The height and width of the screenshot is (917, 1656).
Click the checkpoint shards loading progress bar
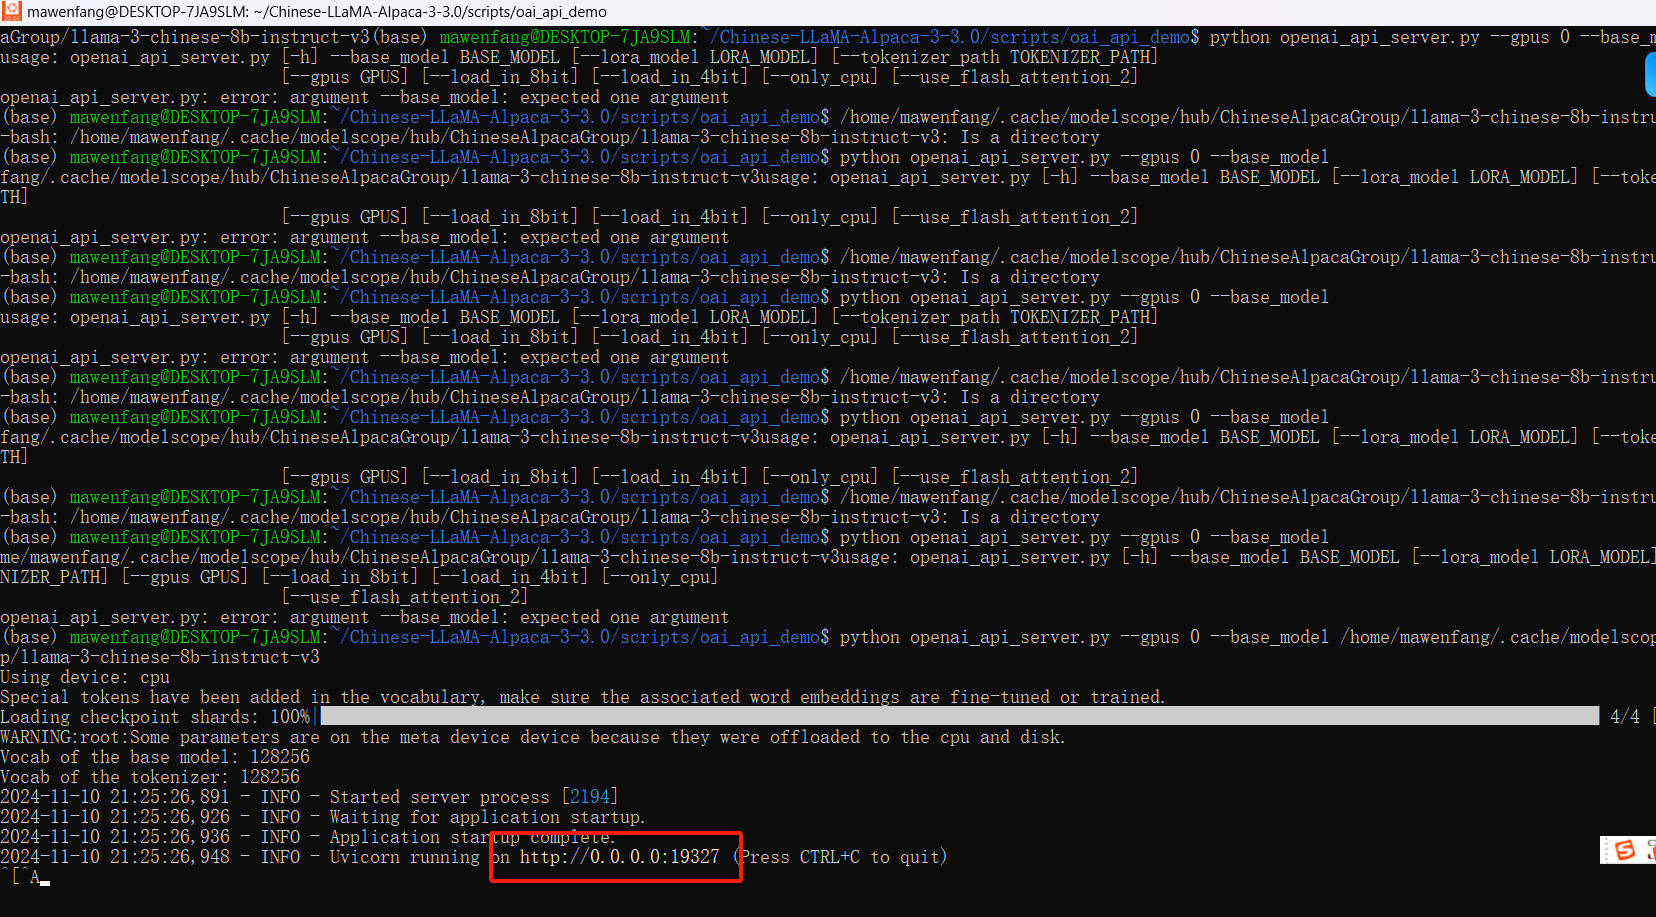pos(958,717)
